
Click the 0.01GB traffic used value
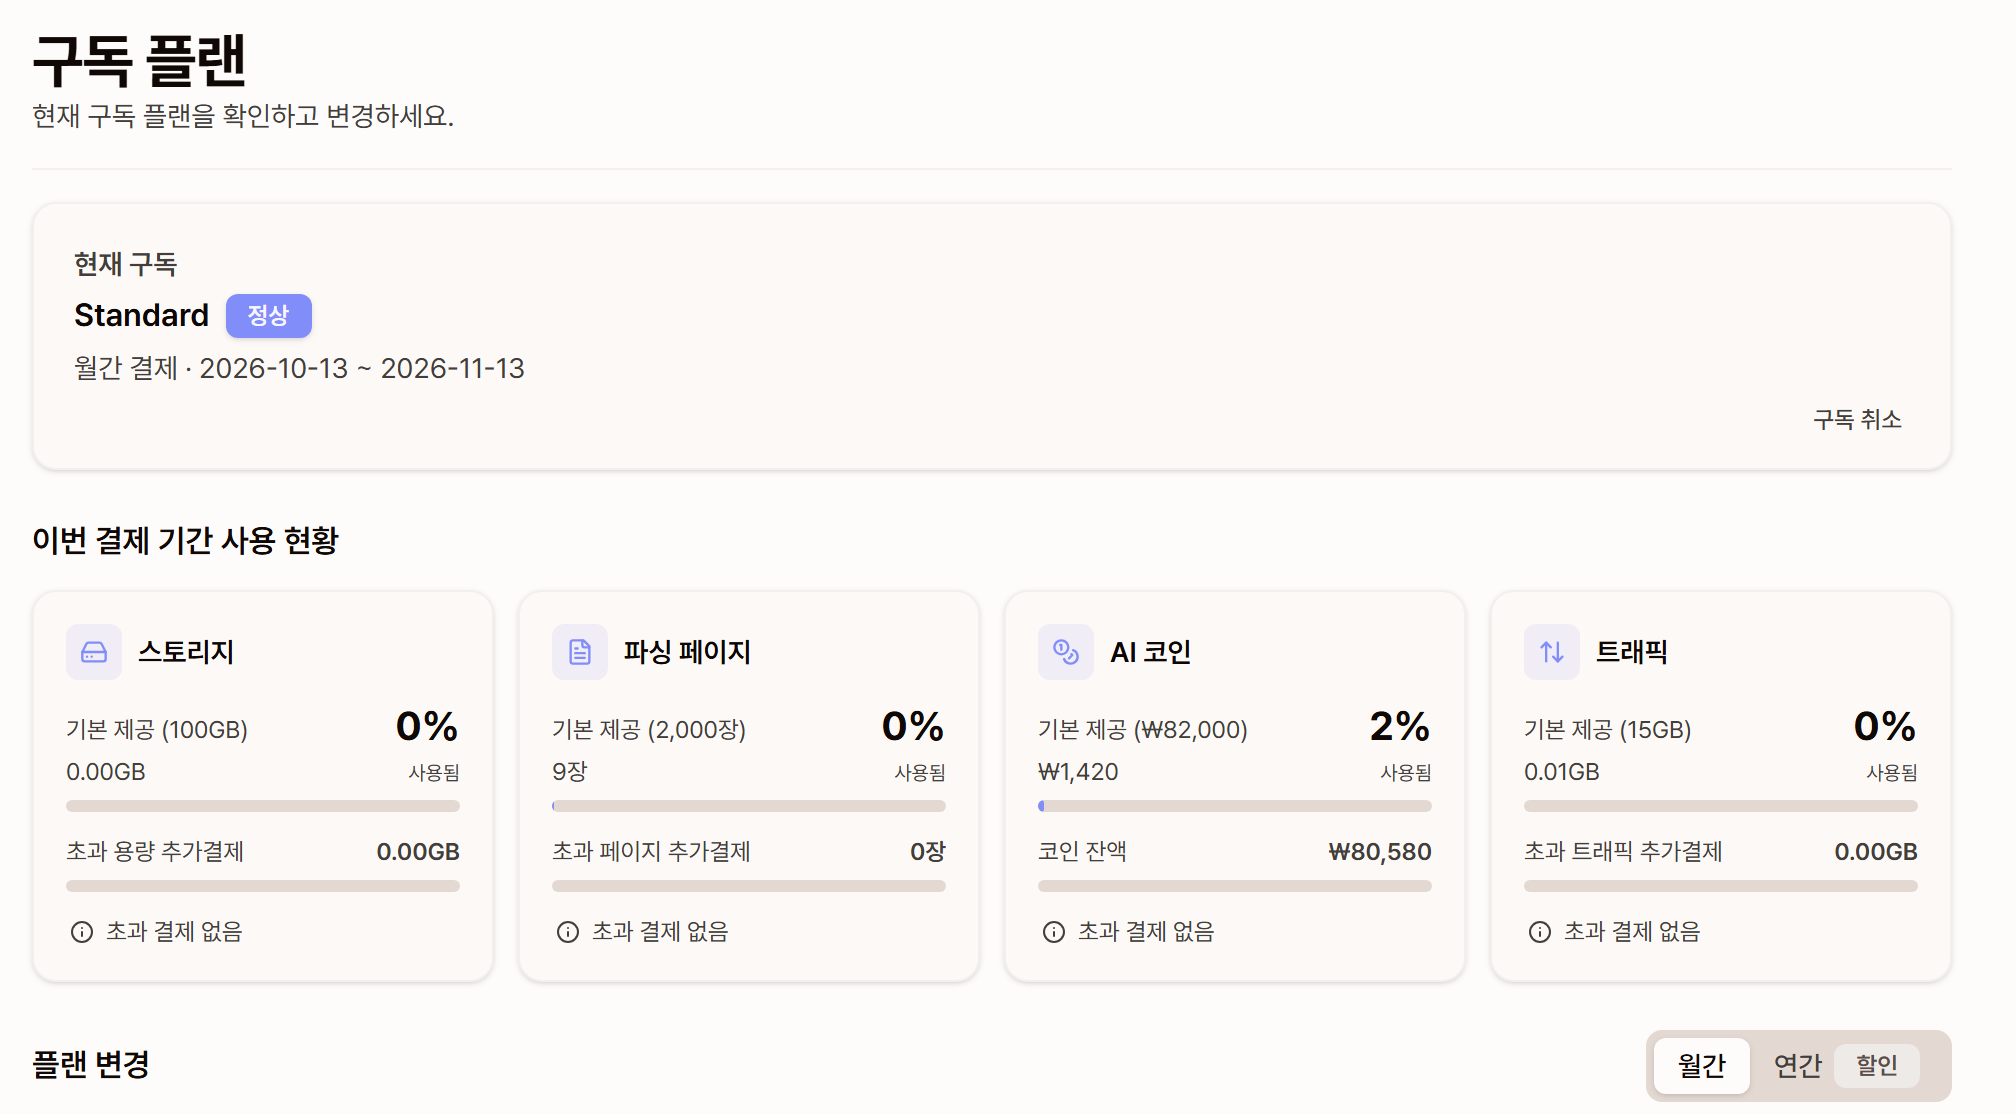click(x=1562, y=772)
